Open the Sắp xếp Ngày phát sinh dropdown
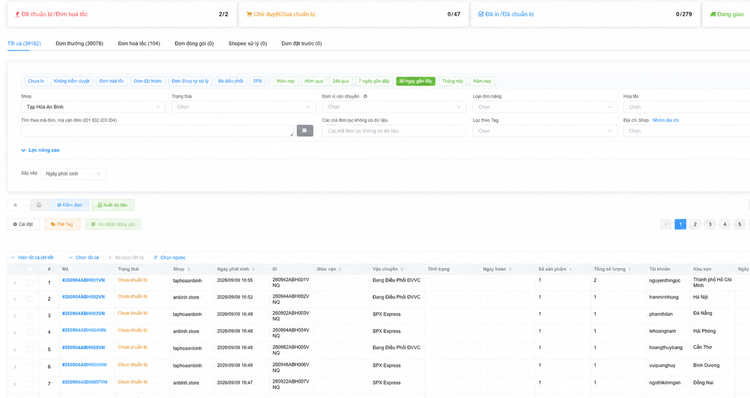Image resolution: width=750 pixels, height=398 pixels. coord(73,174)
